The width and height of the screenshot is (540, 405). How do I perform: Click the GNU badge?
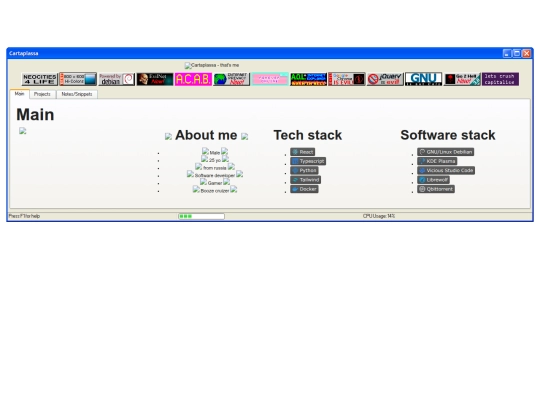click(423, 79)
